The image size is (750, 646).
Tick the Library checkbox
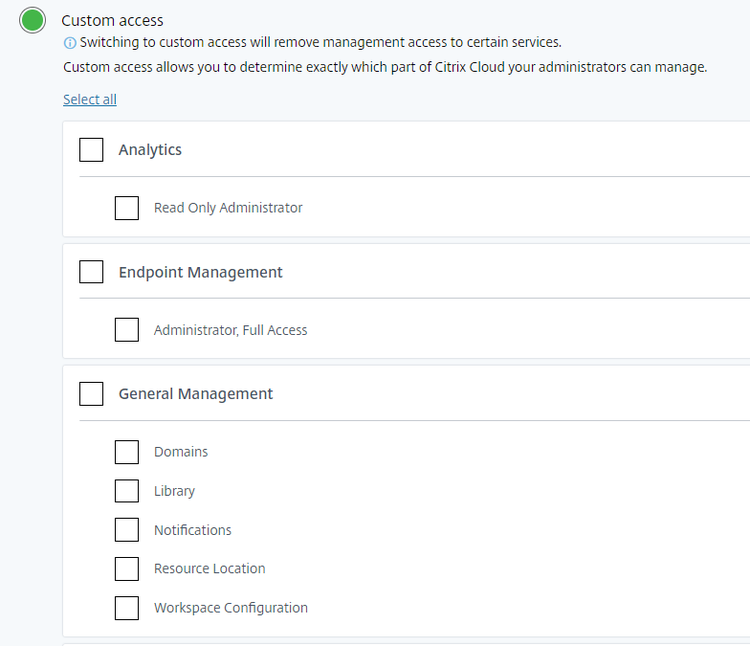point(127,491)
